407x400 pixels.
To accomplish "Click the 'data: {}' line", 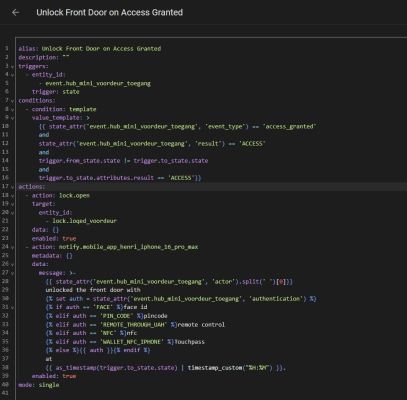I will pyautogui.click(x=45, y=230).
